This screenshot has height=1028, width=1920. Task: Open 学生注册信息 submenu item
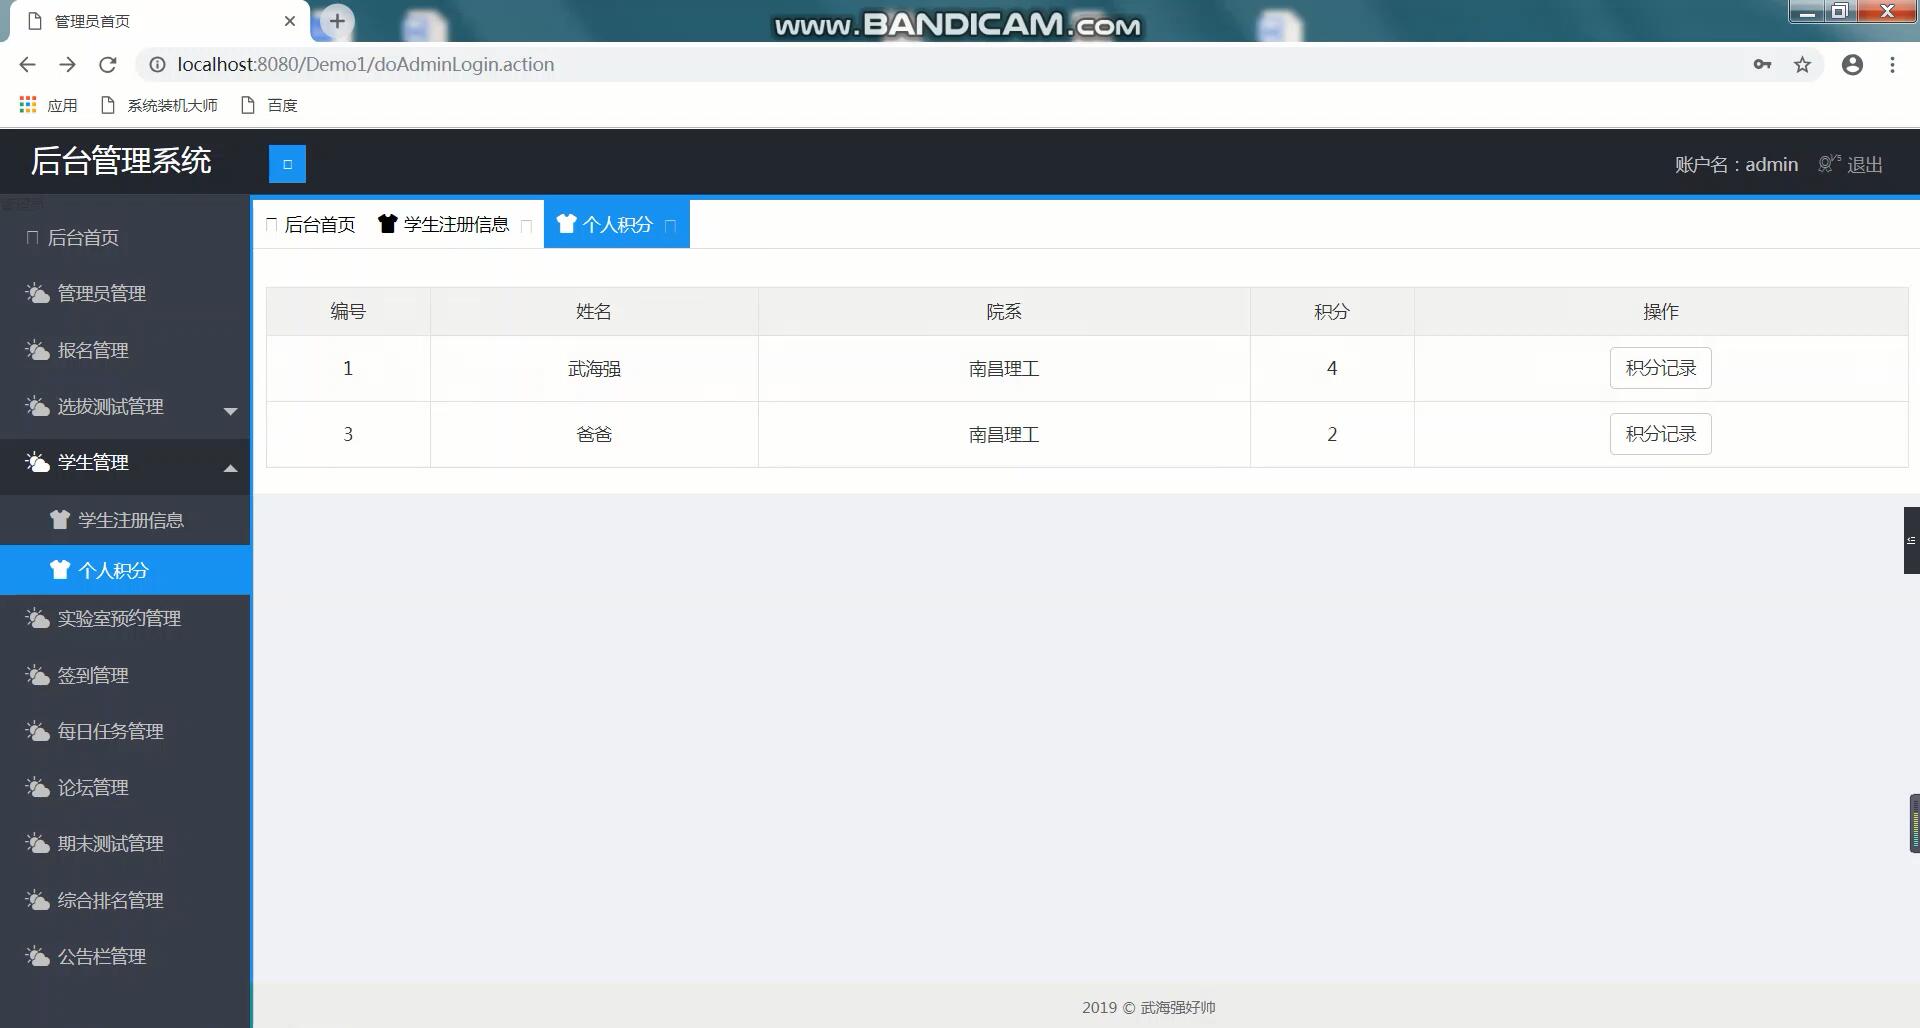(125, 520)
